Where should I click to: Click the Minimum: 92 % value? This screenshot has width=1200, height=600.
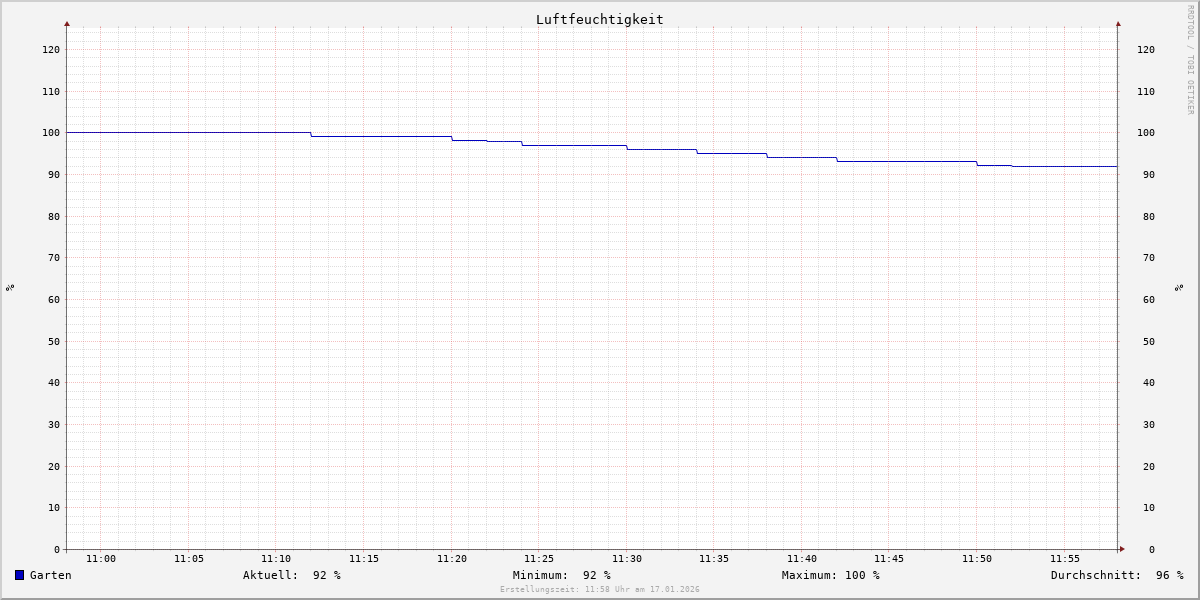562,575
